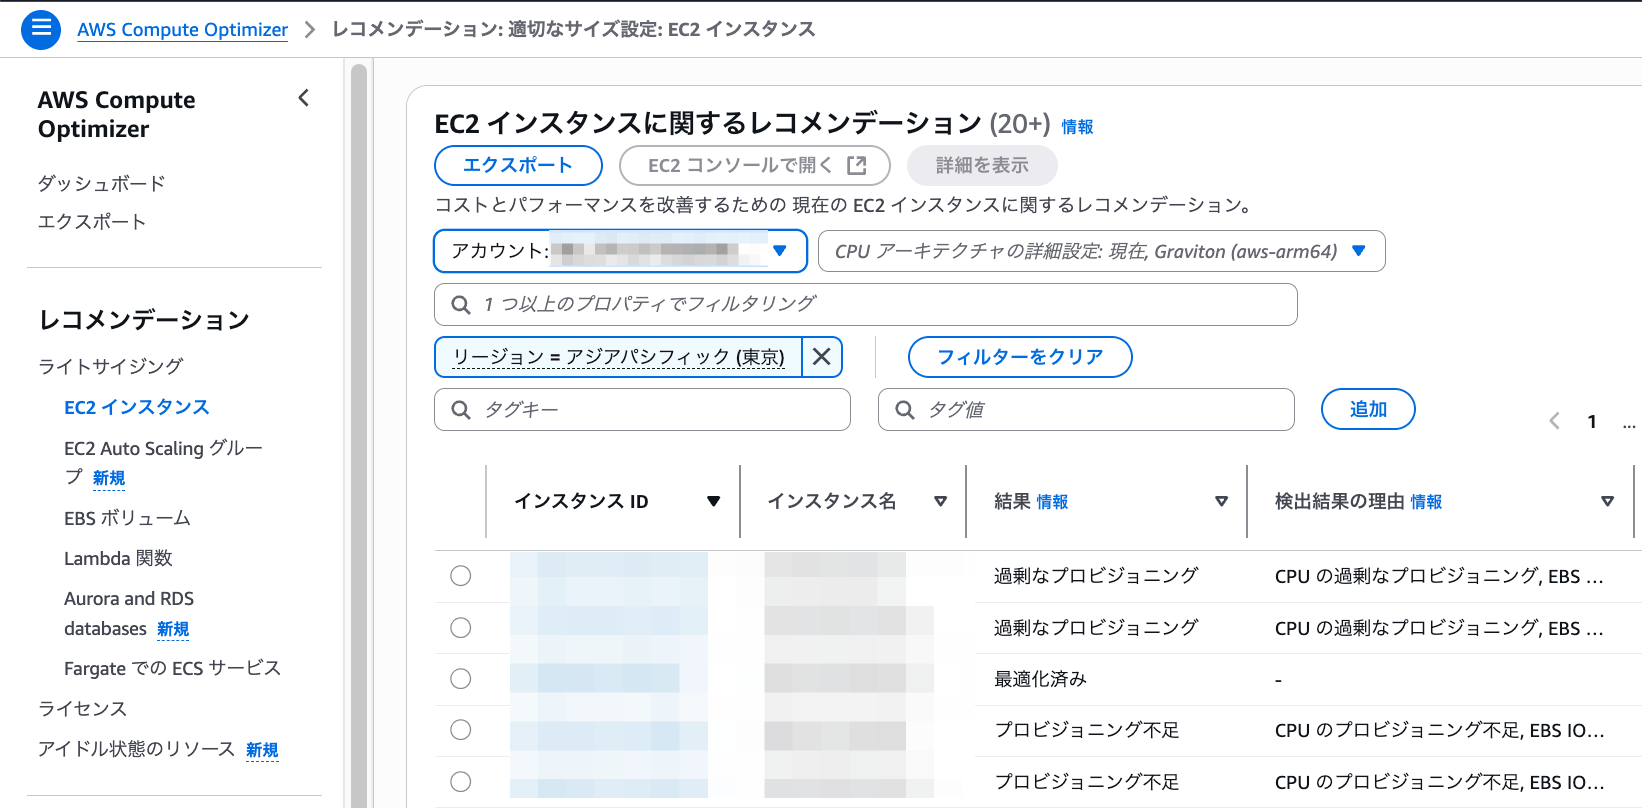Viewport: 1642px width, 808px height.
Task: Click the first CPU の過剰なプロビジョニング reason cell
Action: (x=1439, y=576)
